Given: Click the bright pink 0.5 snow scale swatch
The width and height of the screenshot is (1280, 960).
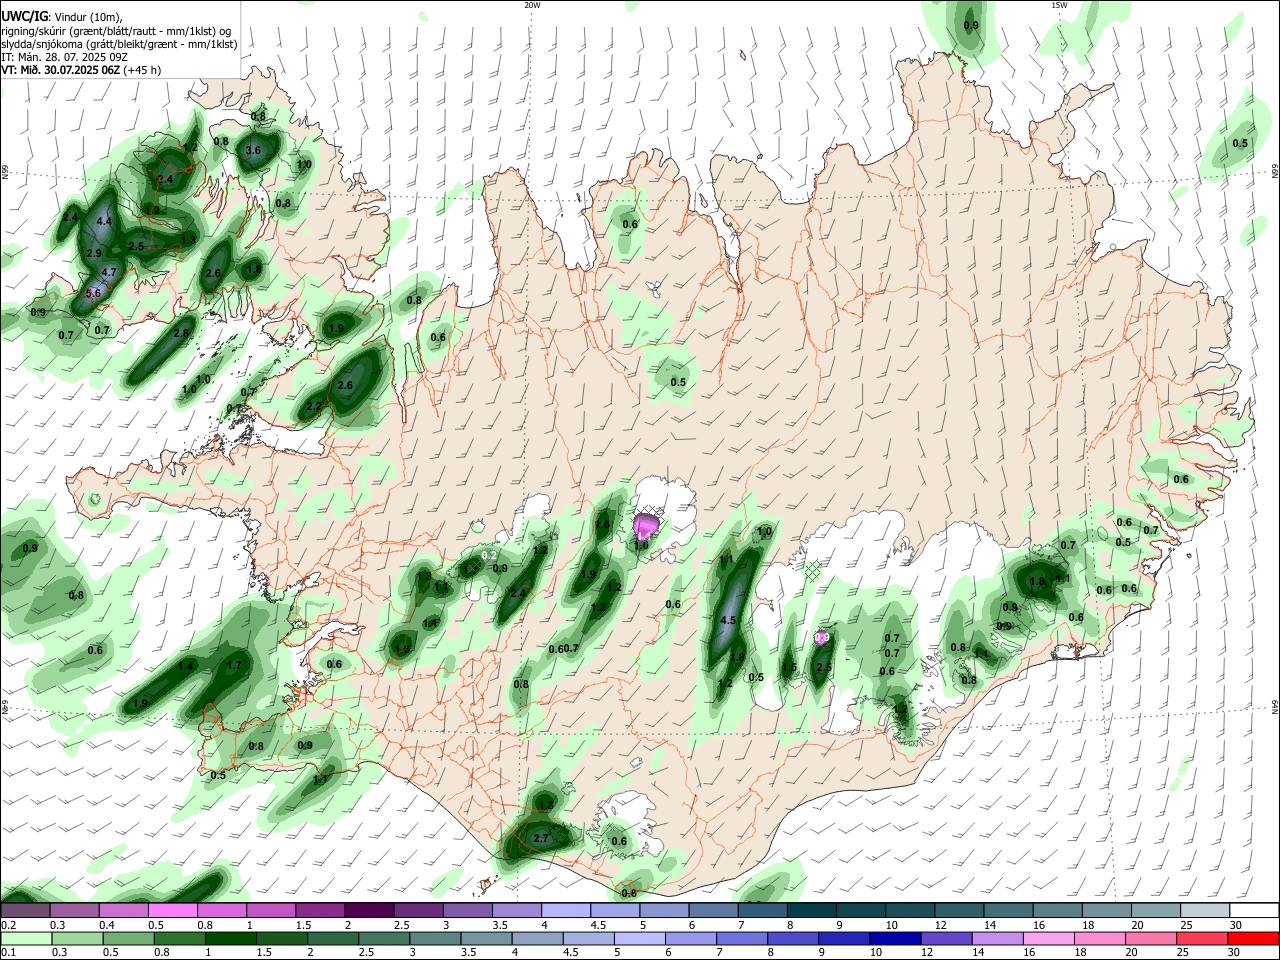Looking at the screenshot, I should pos(173,910).
